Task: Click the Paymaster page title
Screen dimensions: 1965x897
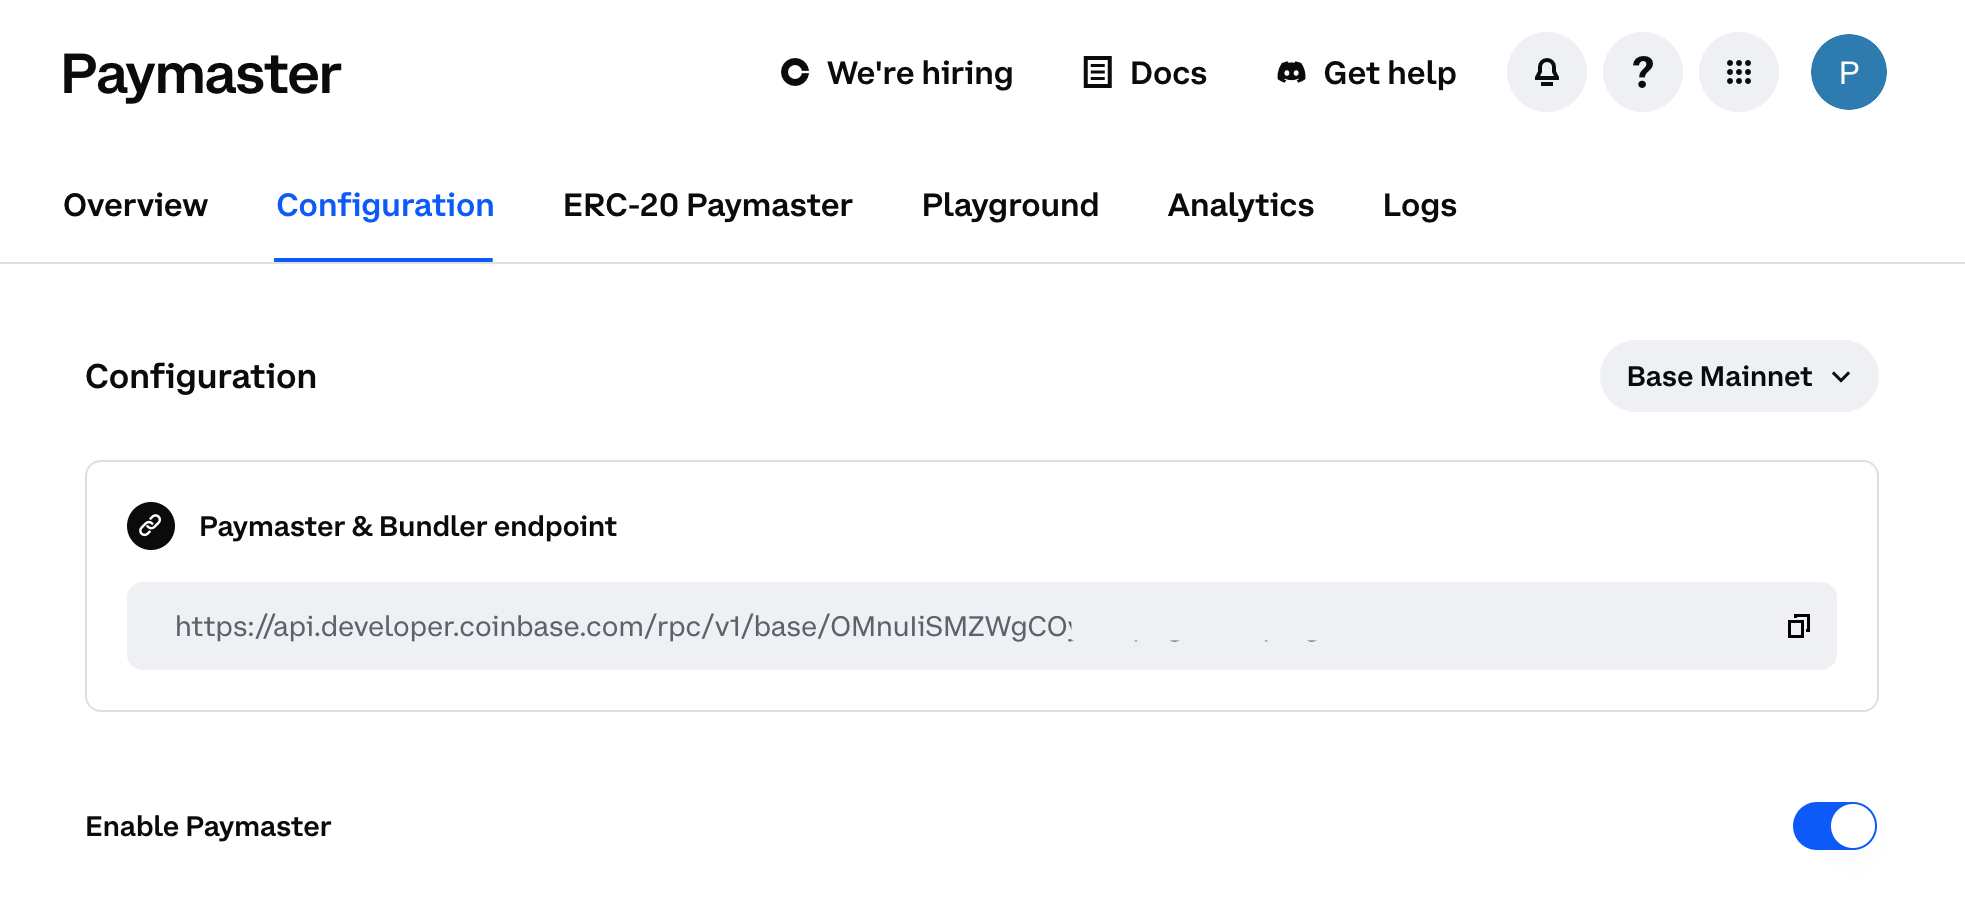Action: pyautogui.click(x=201, y=74)
